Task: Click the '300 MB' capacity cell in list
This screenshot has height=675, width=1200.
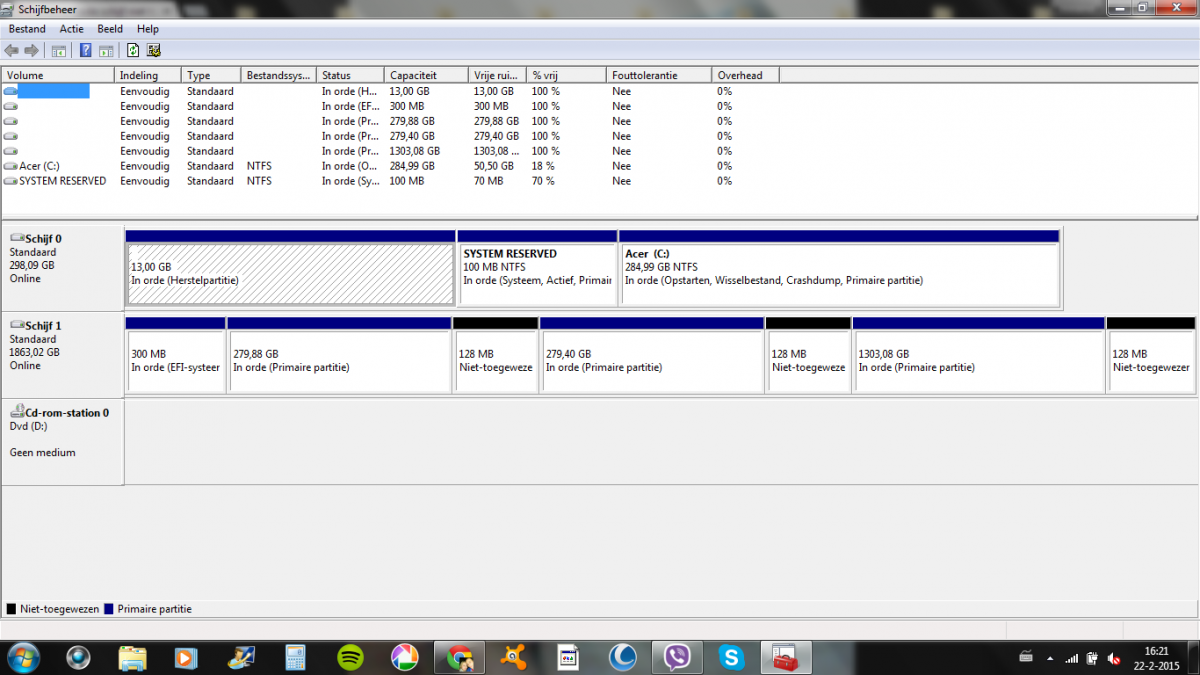Action: coord(407,106)
